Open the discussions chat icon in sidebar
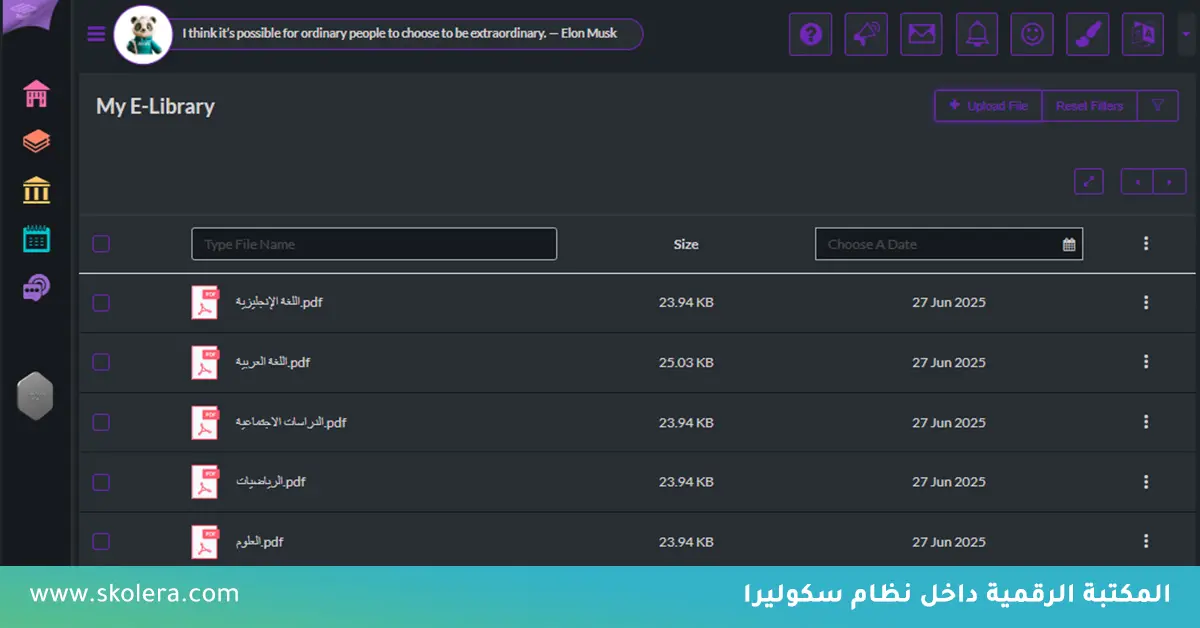Image resolution: width=1200 pixels, height=628 pixels. click(36, 286)
